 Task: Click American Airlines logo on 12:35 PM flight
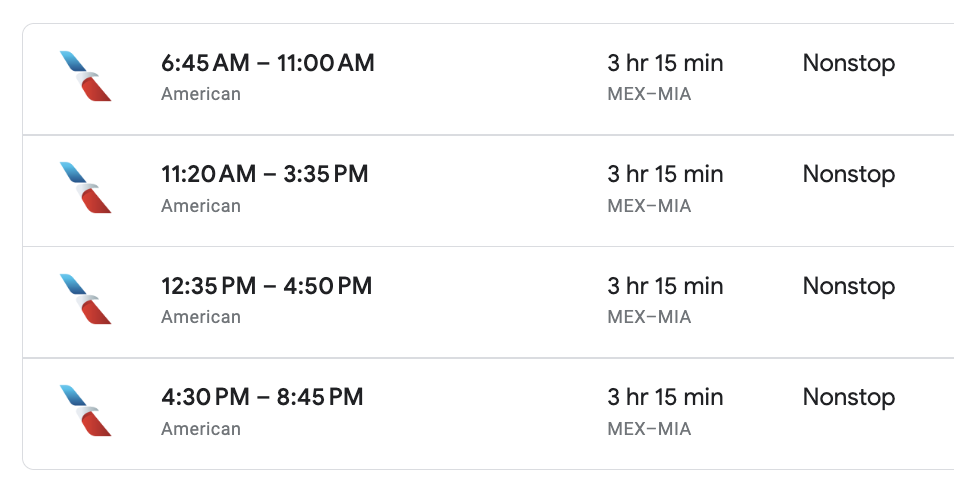pos(86,299)
